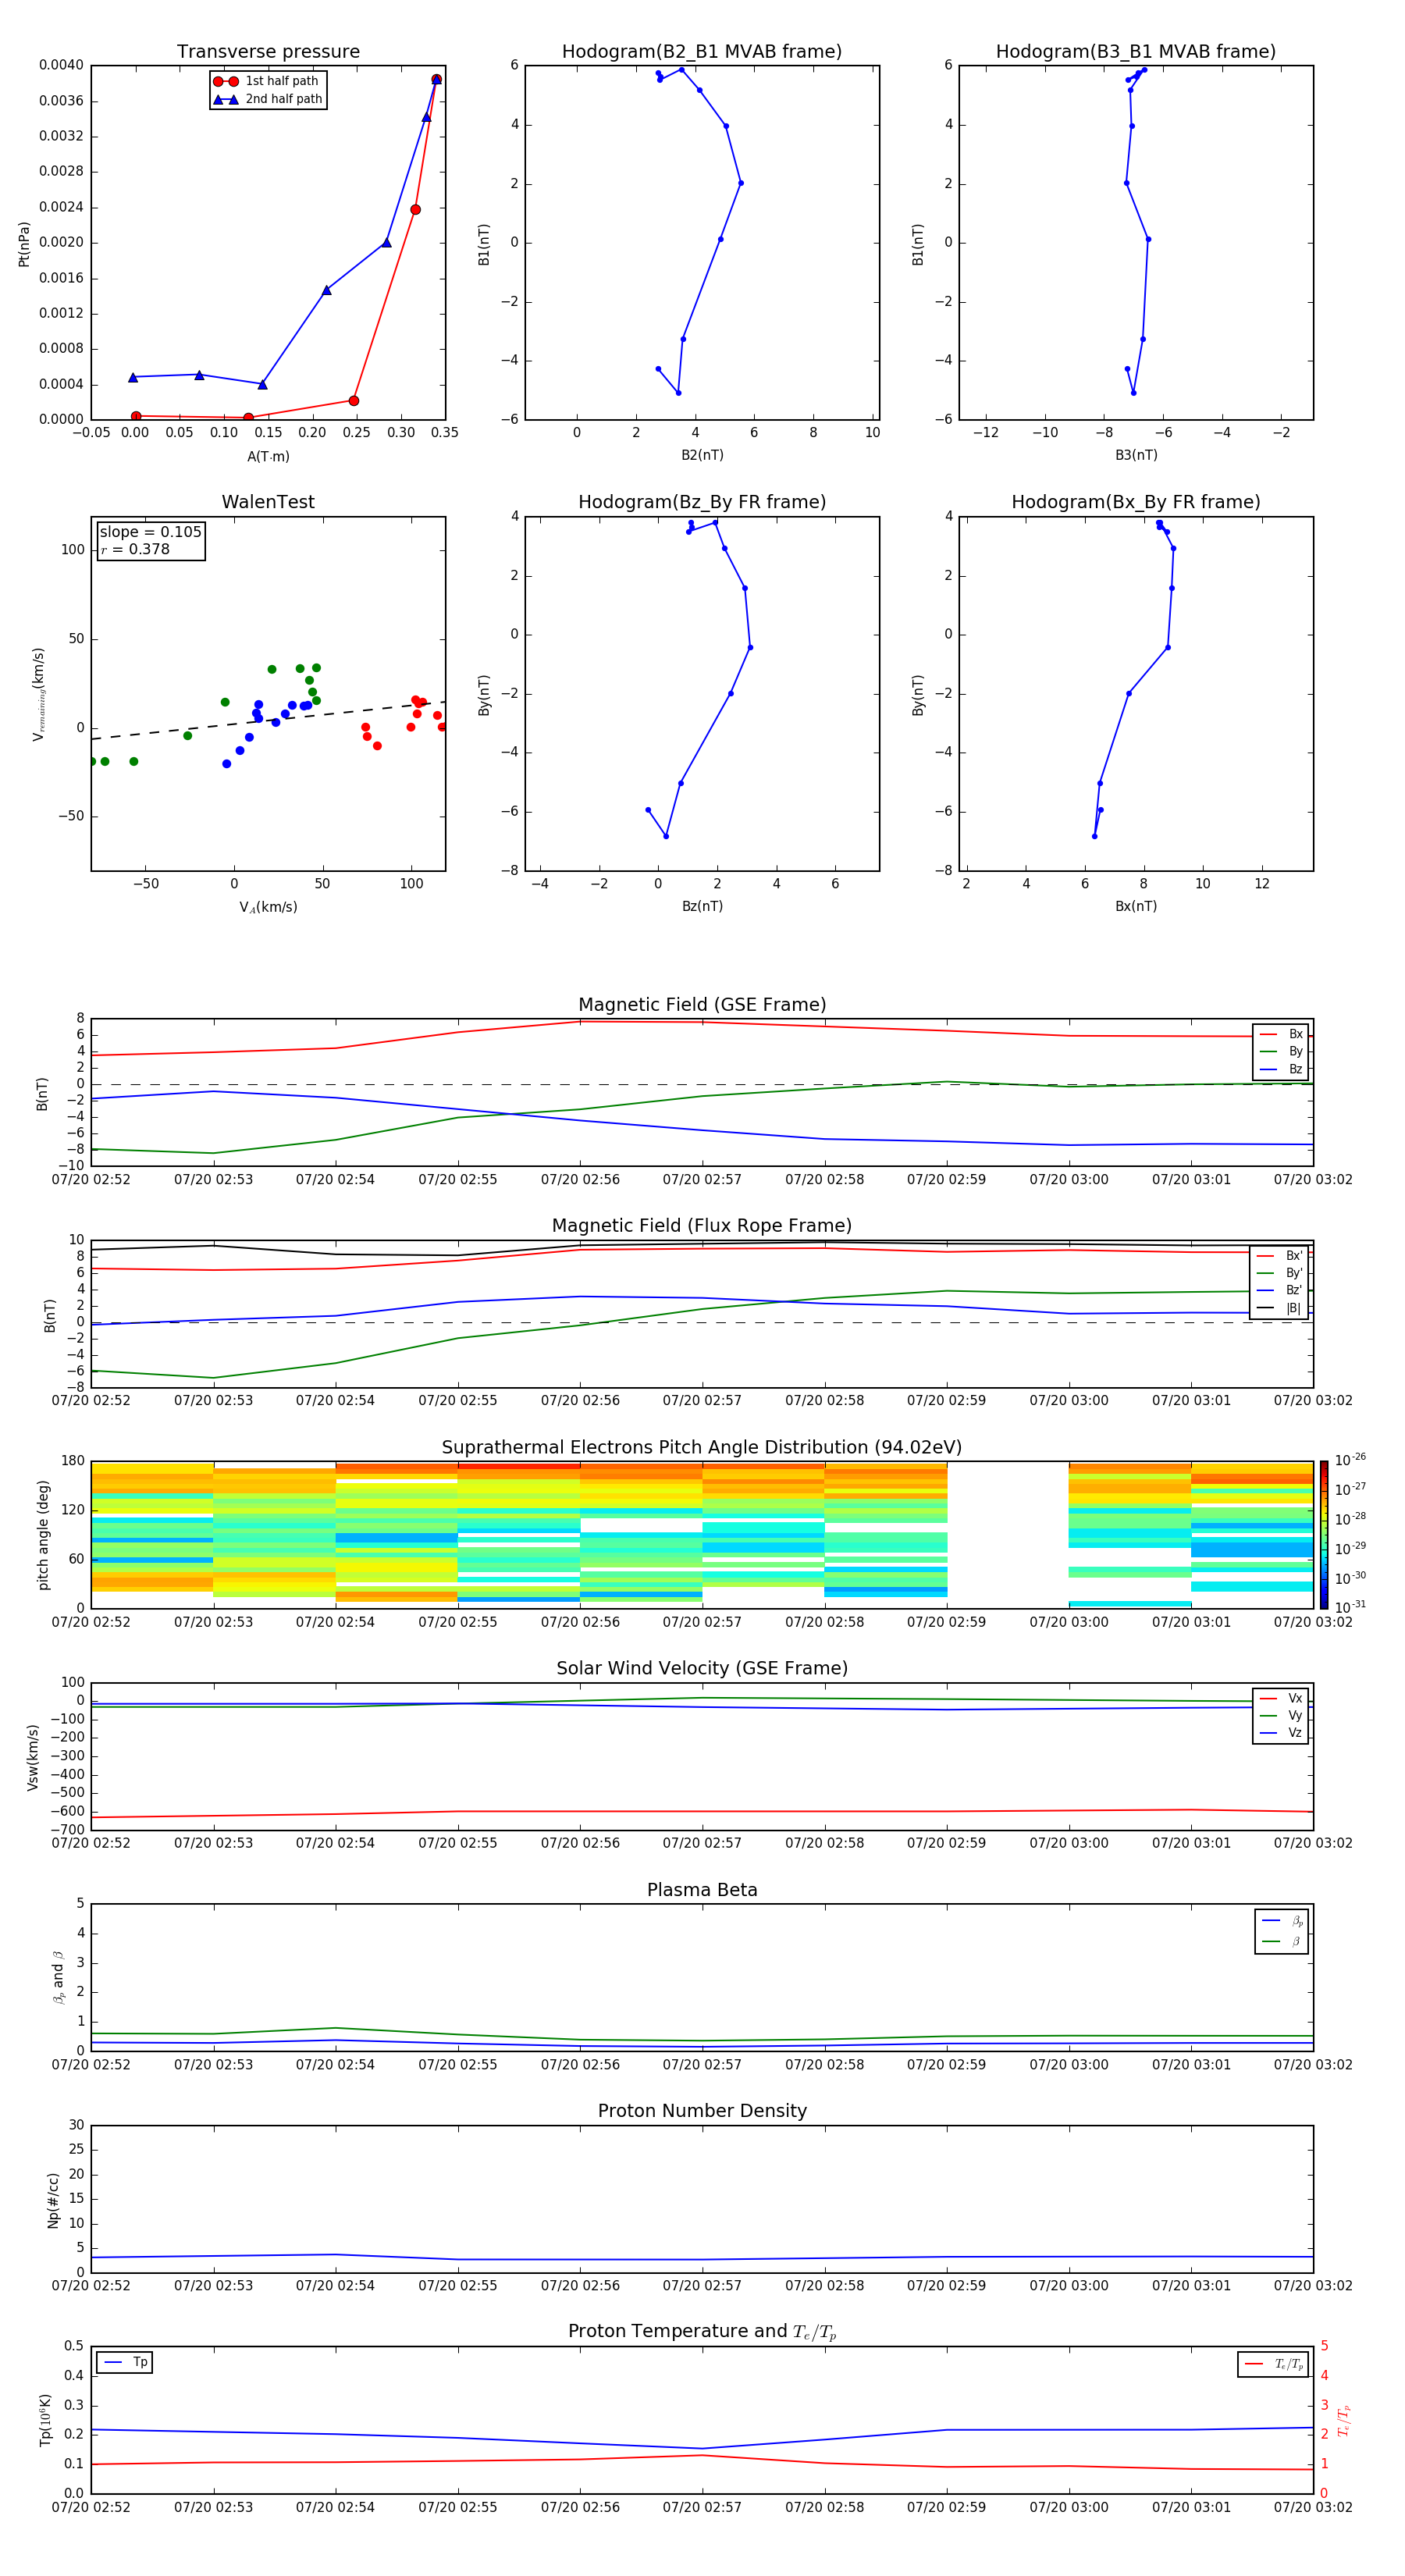
Task: Click the 'Magnetic Field (Flux Rope Frame)' title
Action: 702,1226
